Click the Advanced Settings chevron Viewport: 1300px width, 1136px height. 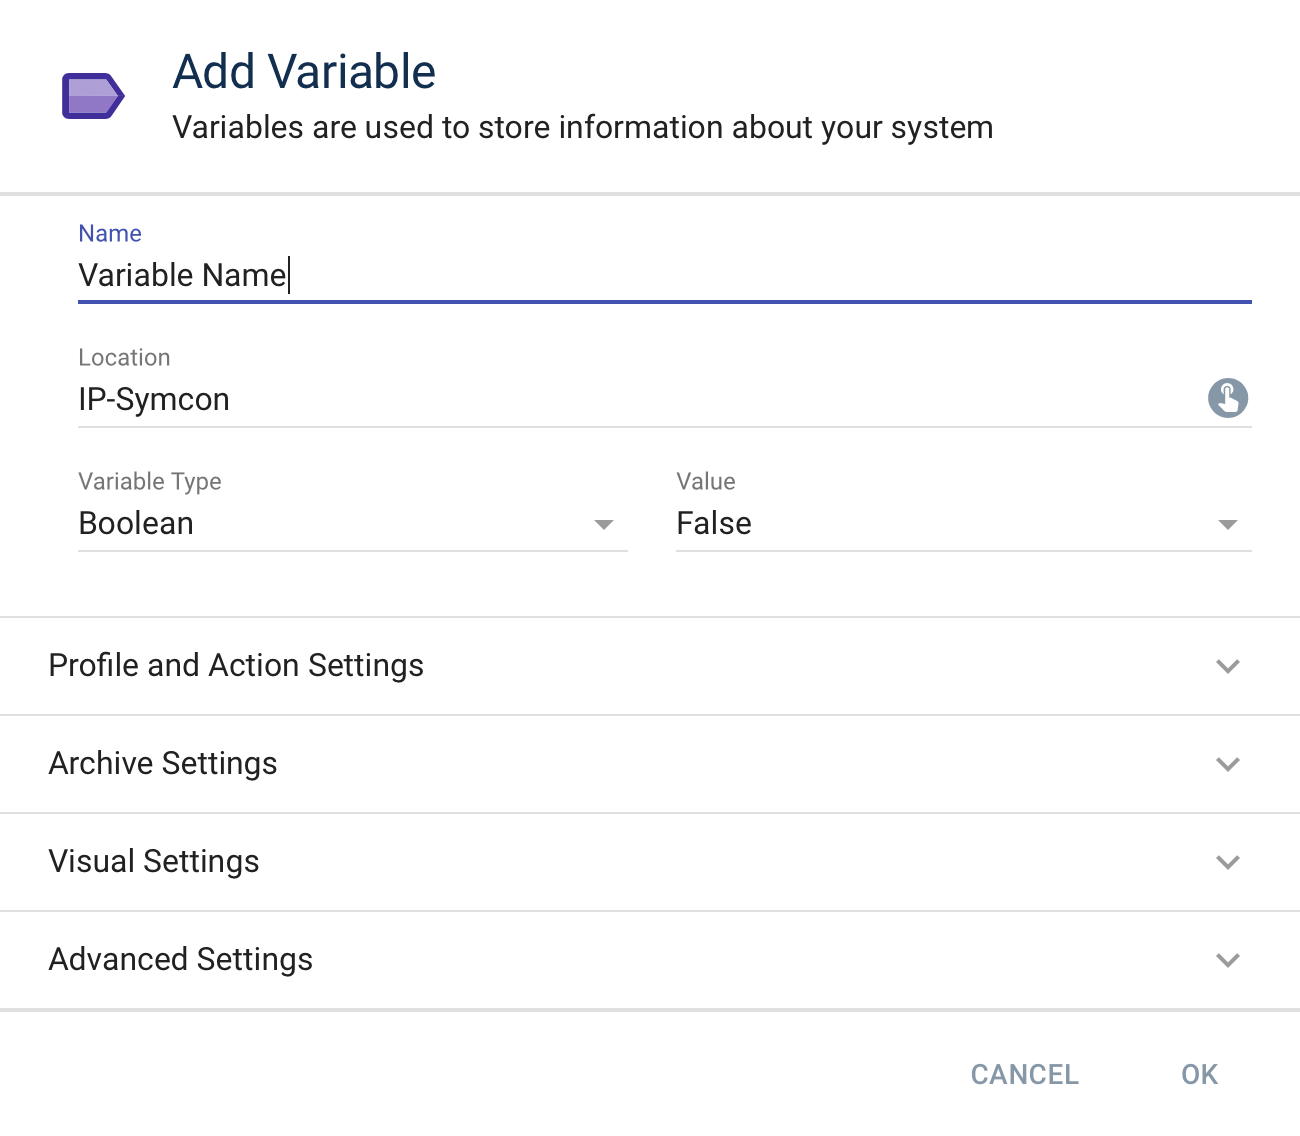[1228, 960]
